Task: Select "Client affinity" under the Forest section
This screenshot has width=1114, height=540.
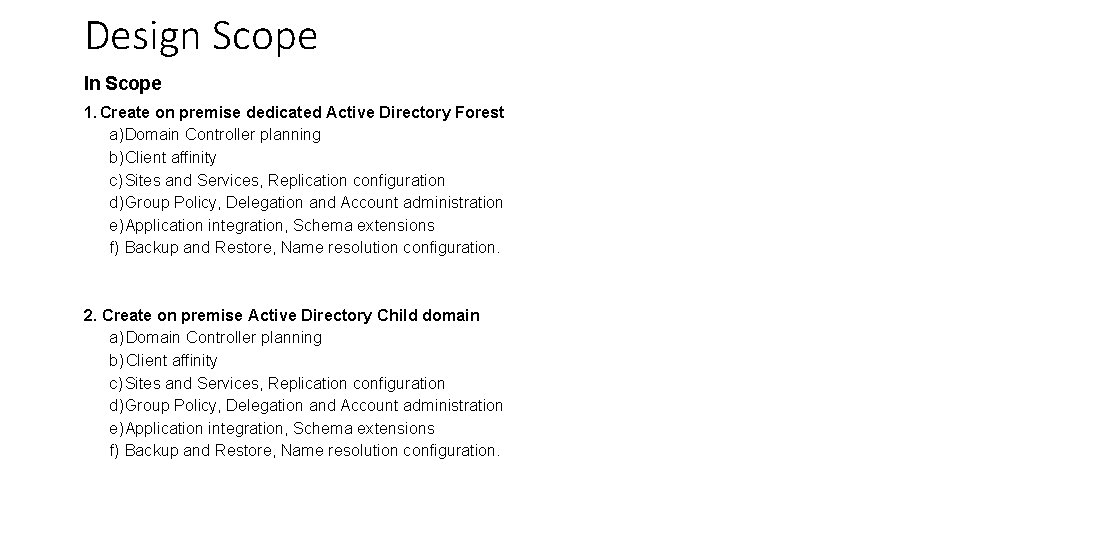Action: (x=171, y=158)
